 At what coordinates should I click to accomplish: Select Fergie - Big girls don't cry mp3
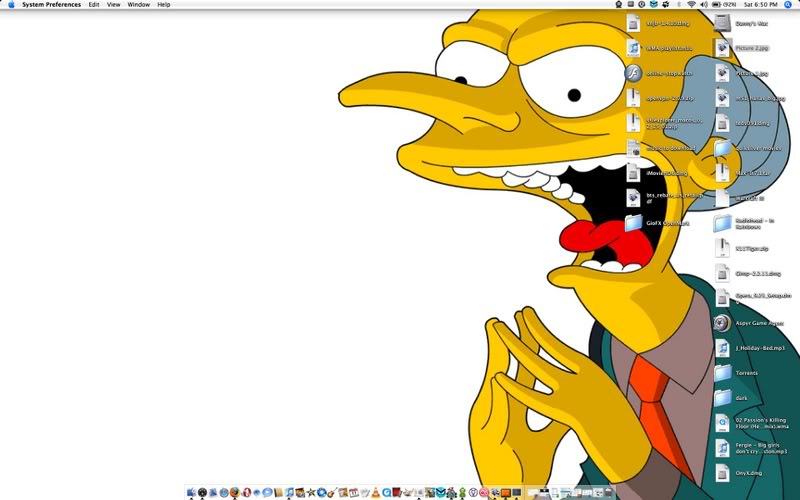tap(722, 448)
